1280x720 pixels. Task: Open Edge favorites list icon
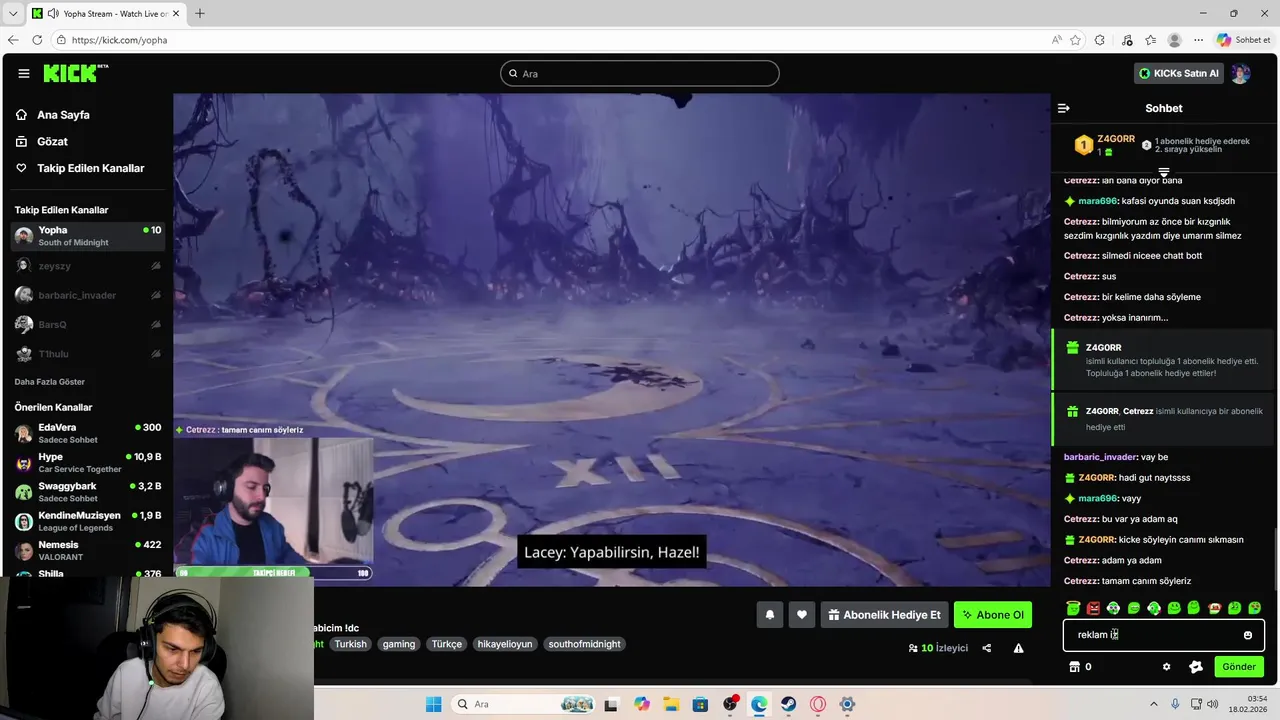1151,40
